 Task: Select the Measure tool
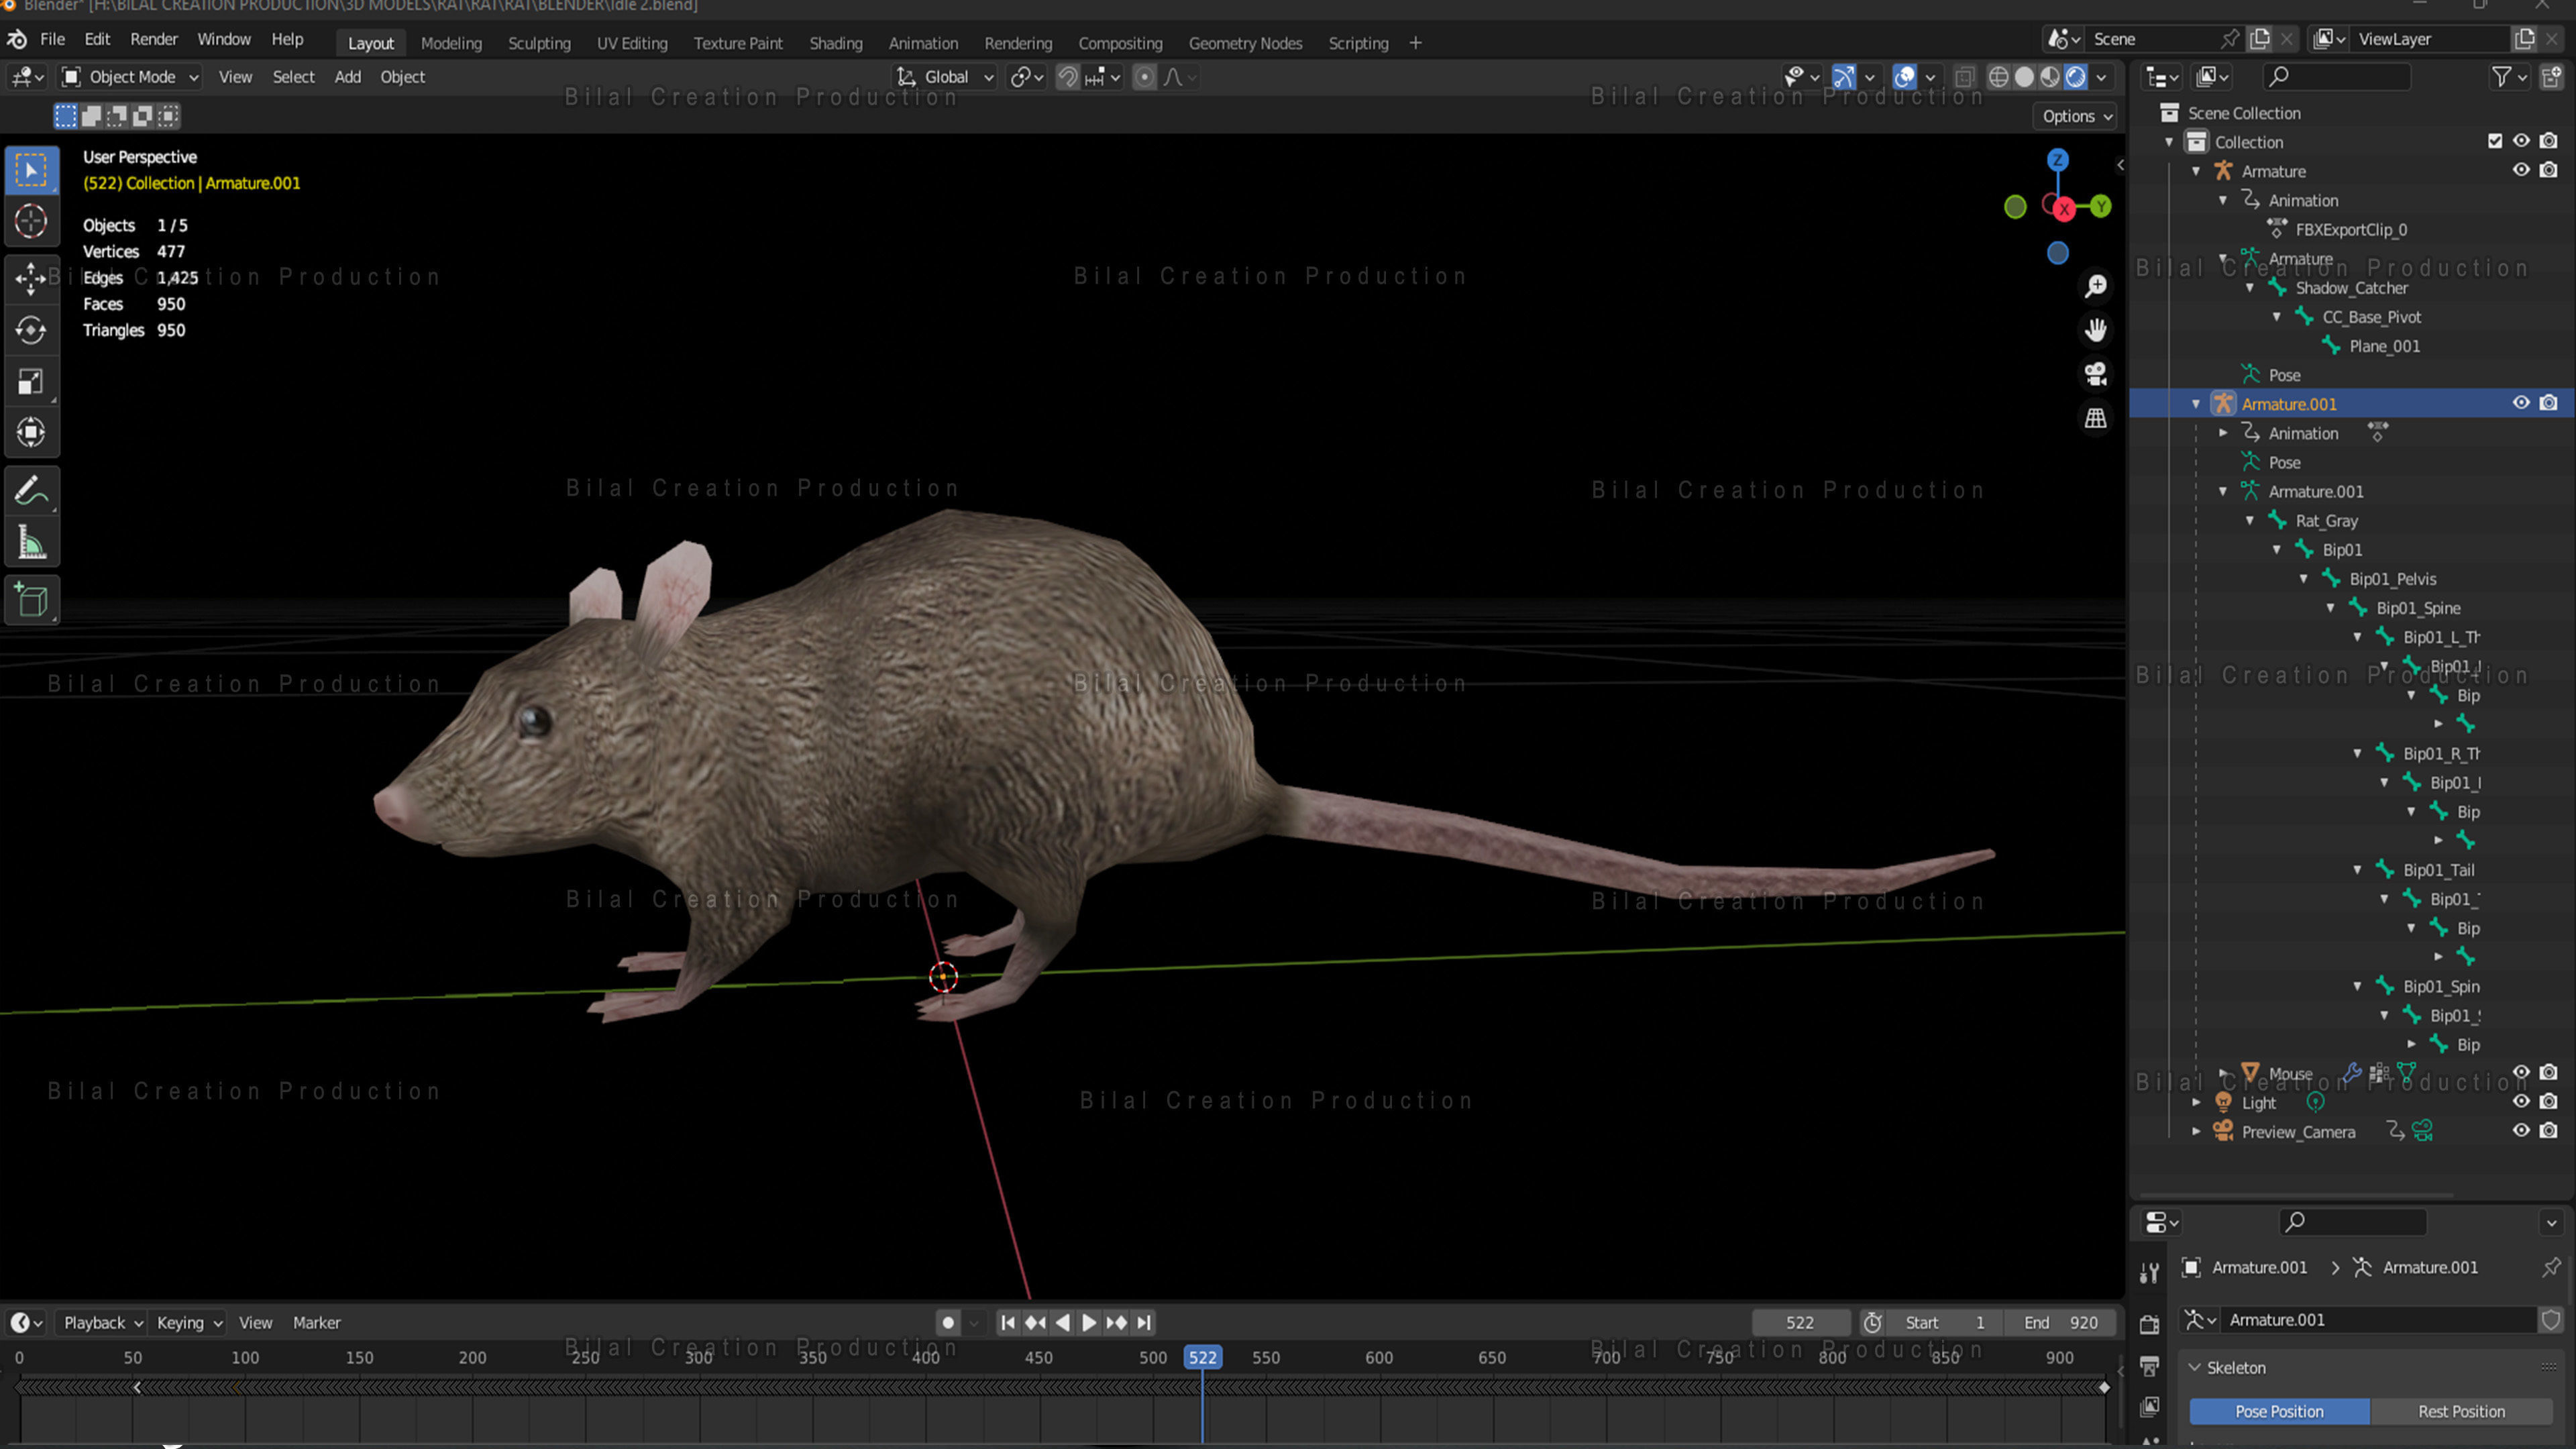coord(31,543)
